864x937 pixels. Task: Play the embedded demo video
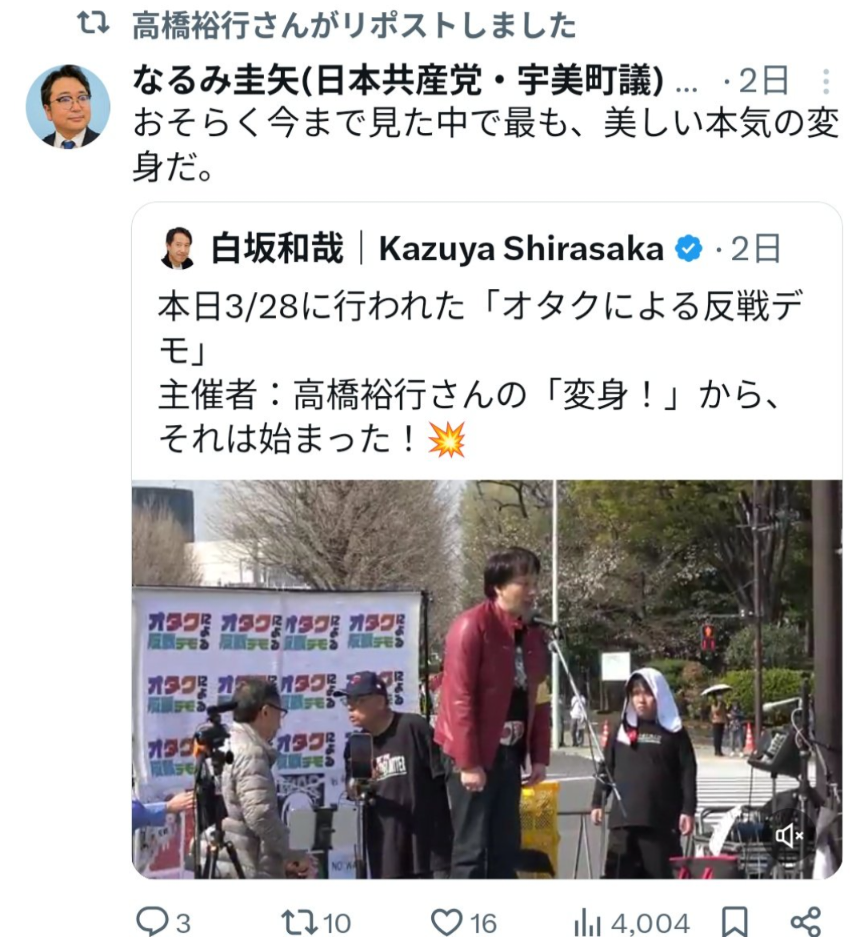pos(487,679)
